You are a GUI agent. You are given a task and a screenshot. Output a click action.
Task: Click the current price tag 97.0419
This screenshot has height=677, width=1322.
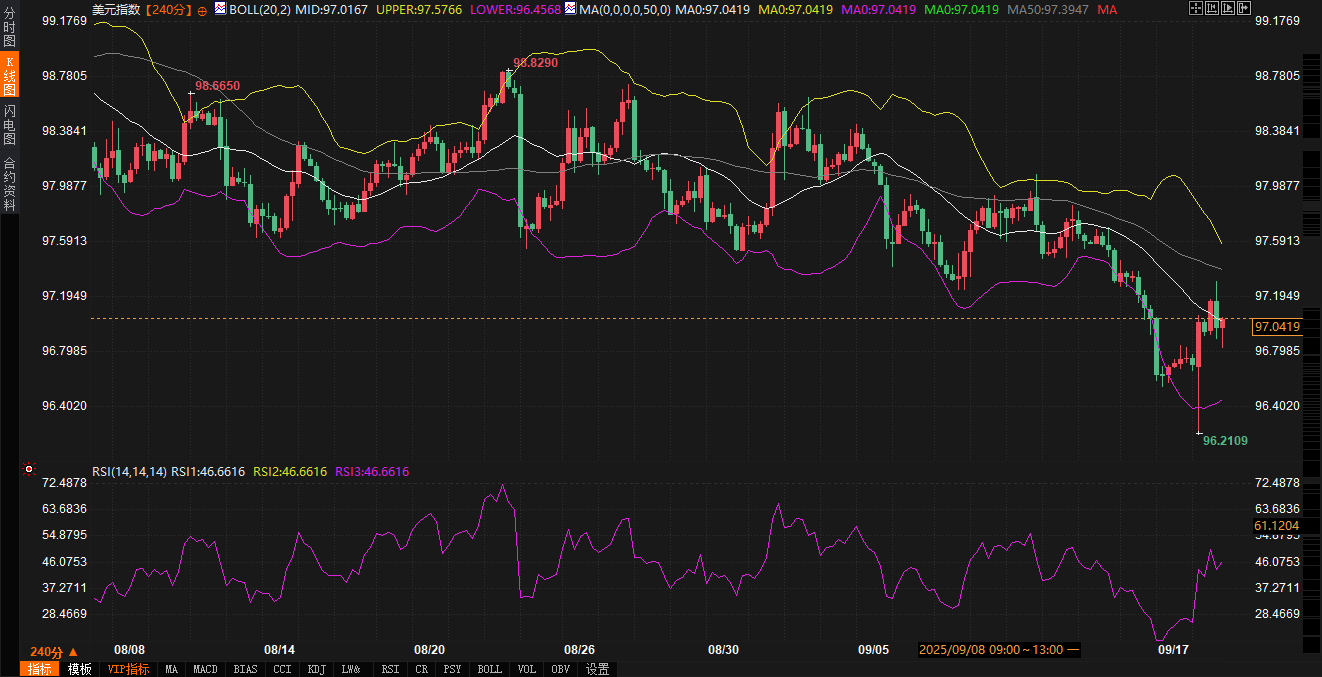[x=1277, y=327]
